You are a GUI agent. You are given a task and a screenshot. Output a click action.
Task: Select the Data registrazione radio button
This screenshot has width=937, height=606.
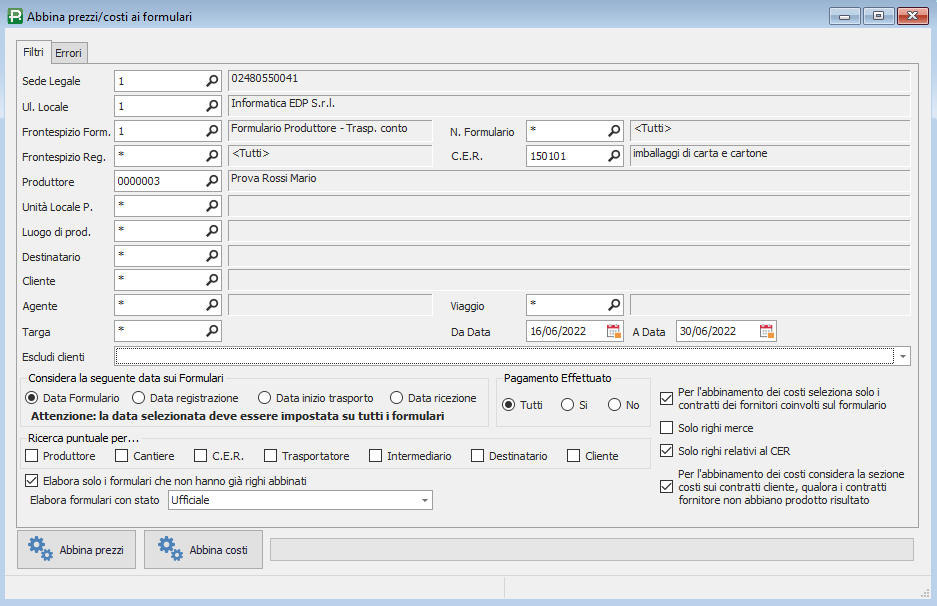(138, 398)
